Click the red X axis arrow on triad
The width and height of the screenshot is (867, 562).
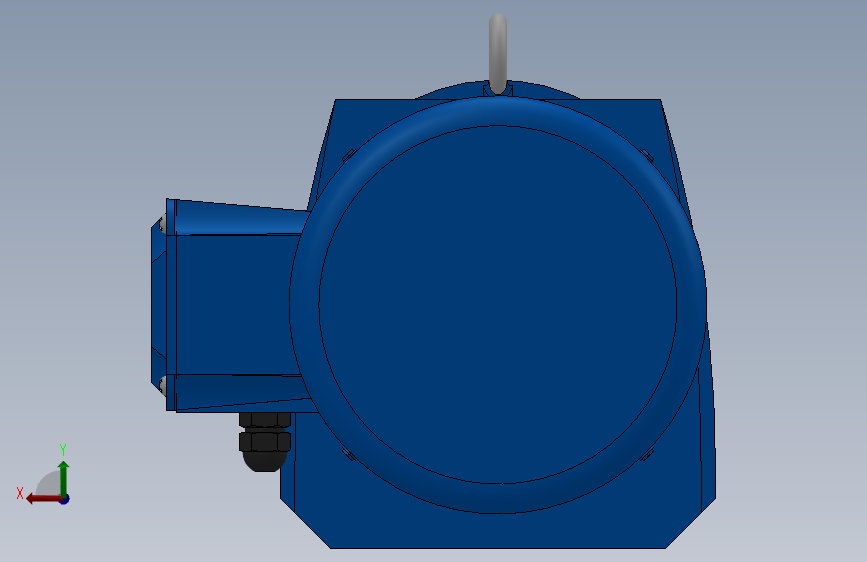click(43, 499)
